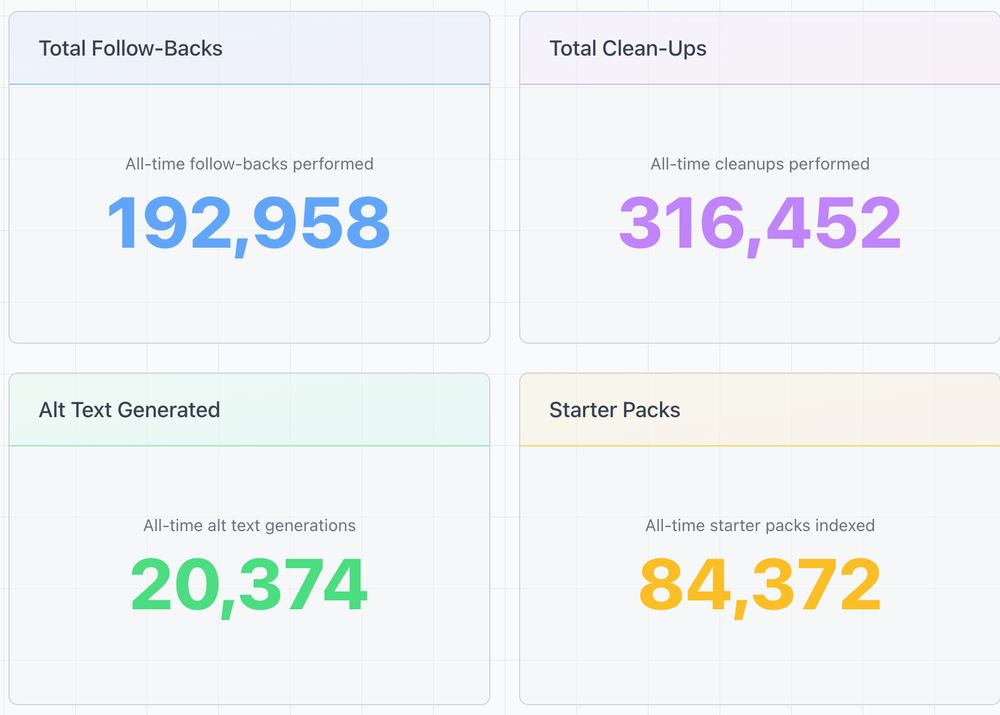Click the Total Follow-Backs card header

[129, 47]
